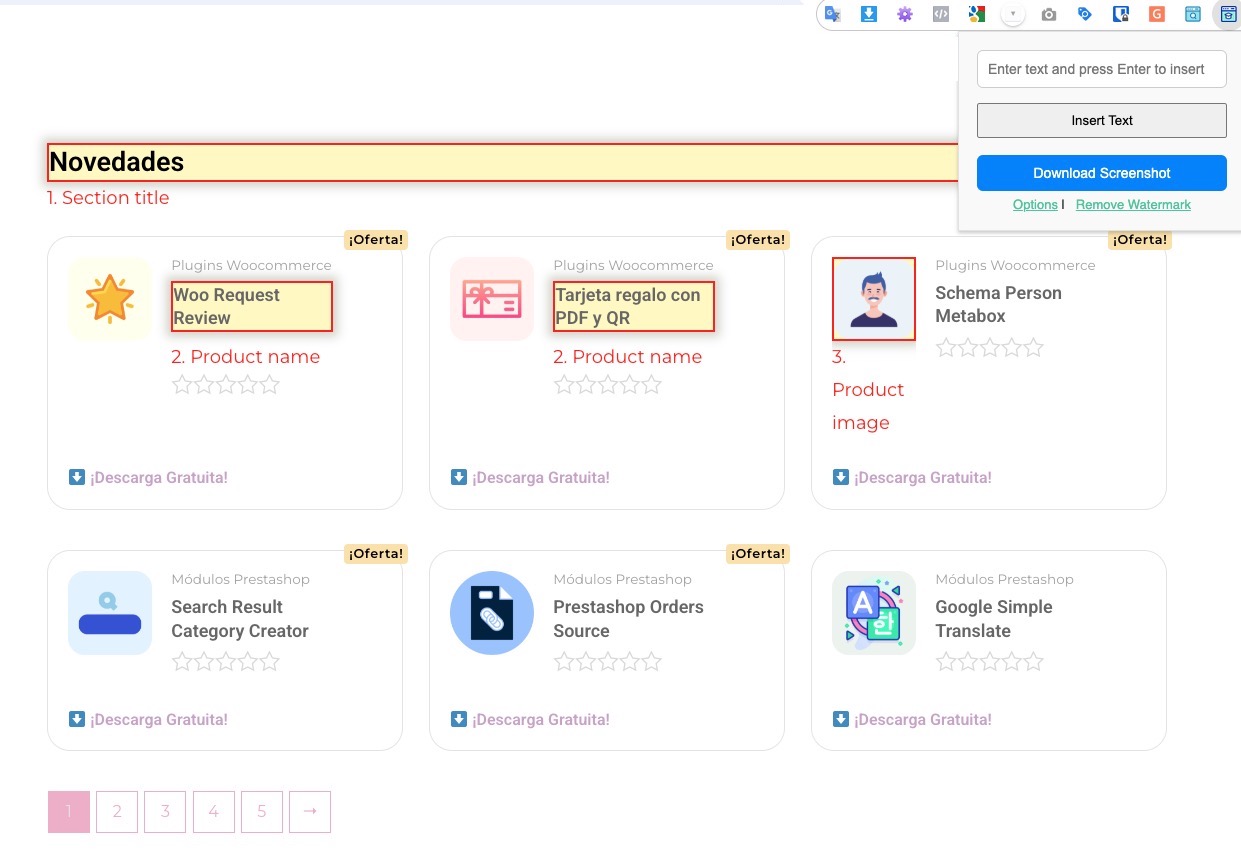Click the download icon in Google Simple Translate card

click(x=841, y=719)
